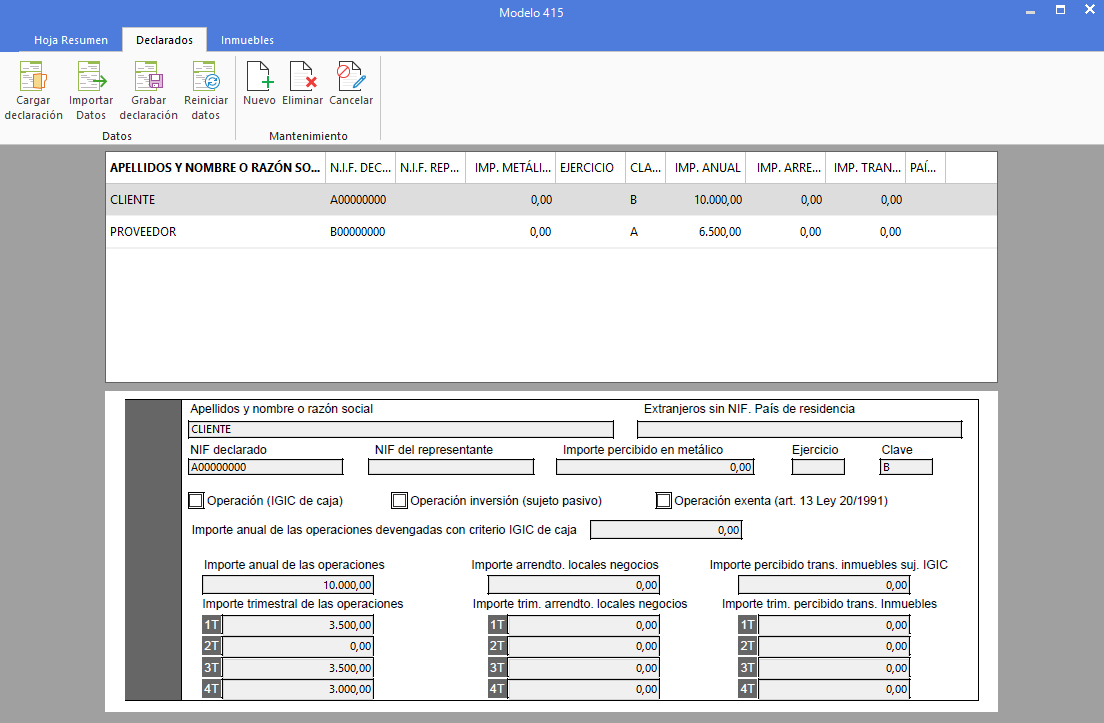Check Operación exenta (art. 13 Ley 20/1991)
Image resolution: width=1104 pixels, height=723 pixels.
pyautogui.click(x=663, y=500)
